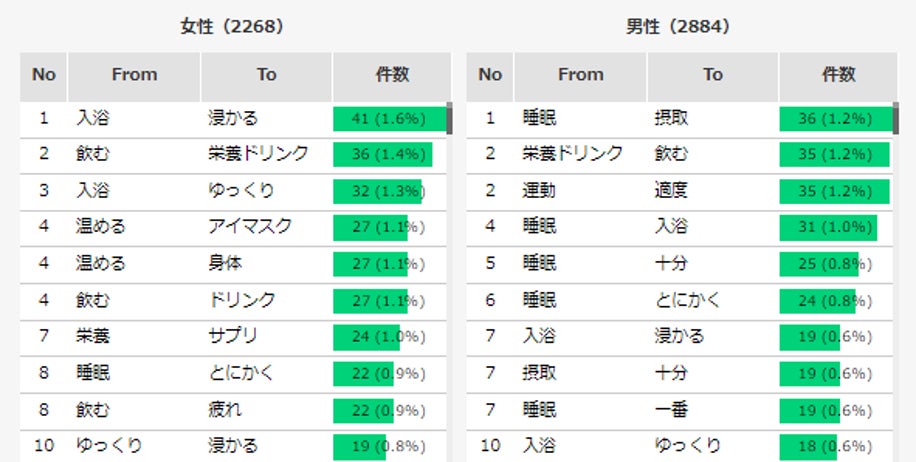The image size is (916, 462).
Task: Select the 一番 cell in 男性 table
Action: pos(670,409)
